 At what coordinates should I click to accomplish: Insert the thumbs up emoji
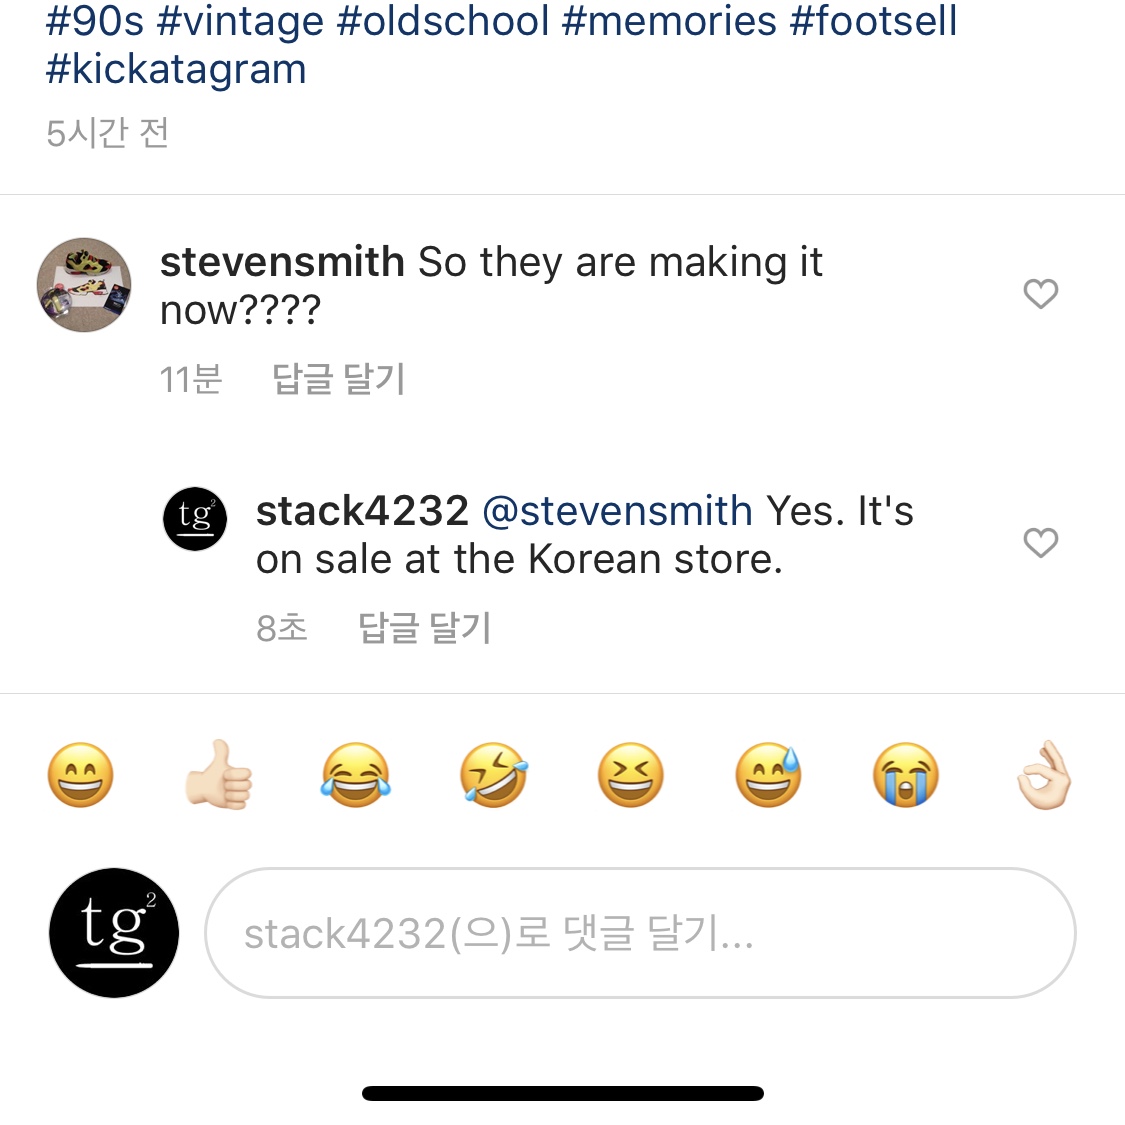[219, 775]
